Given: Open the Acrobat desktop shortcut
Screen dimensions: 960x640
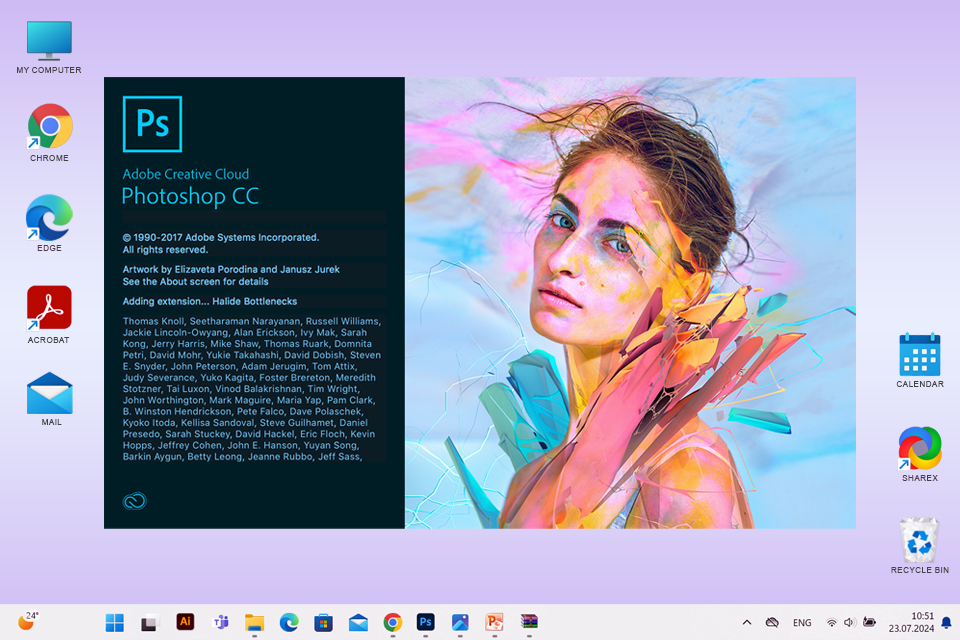Looking at the screenshot, I should tap(49, 314).
